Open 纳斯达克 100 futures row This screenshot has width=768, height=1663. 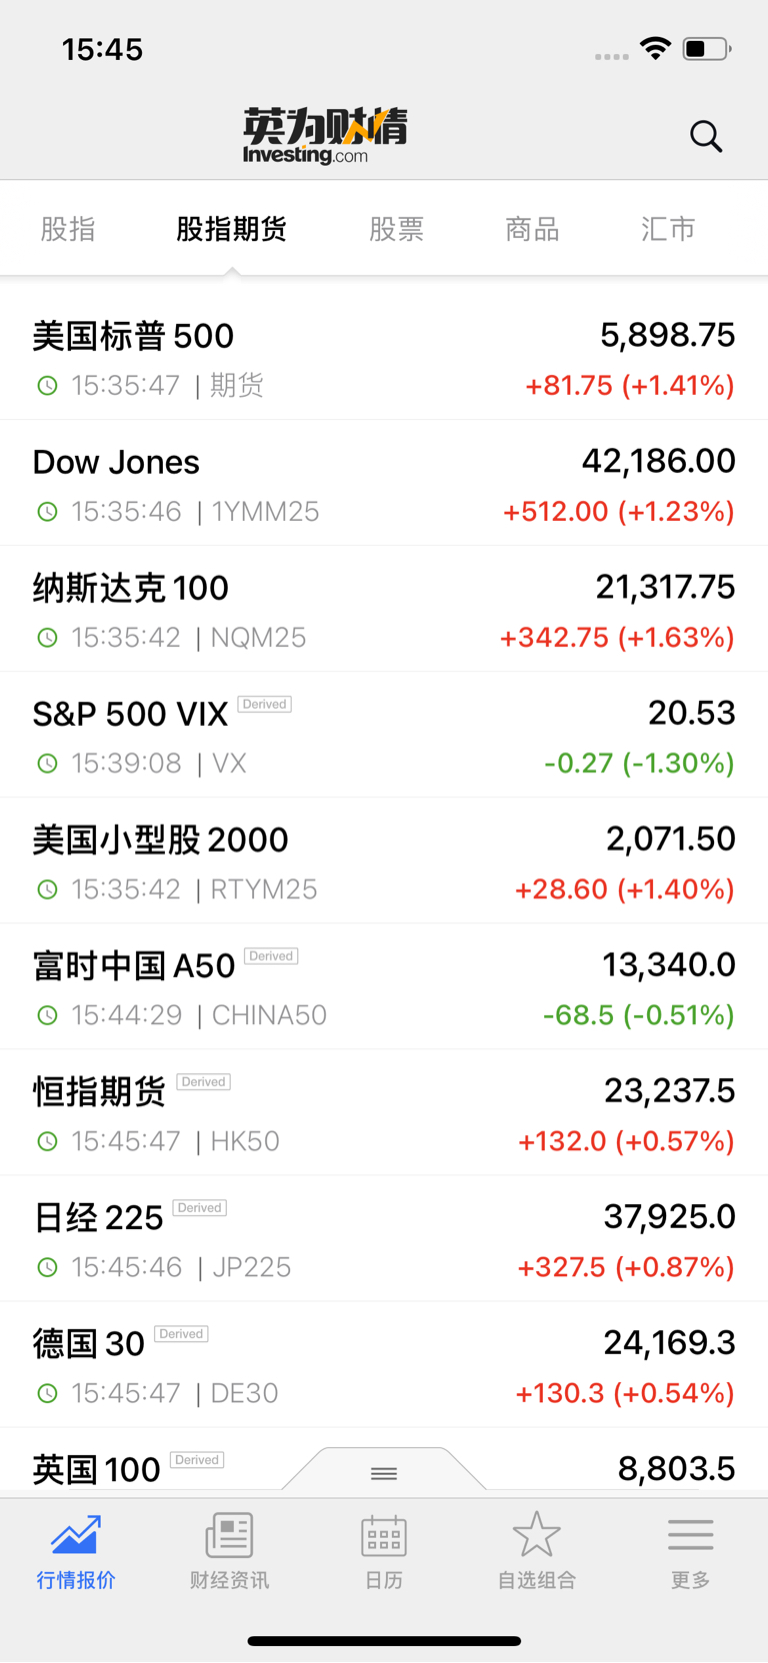(x=384, y=609)
